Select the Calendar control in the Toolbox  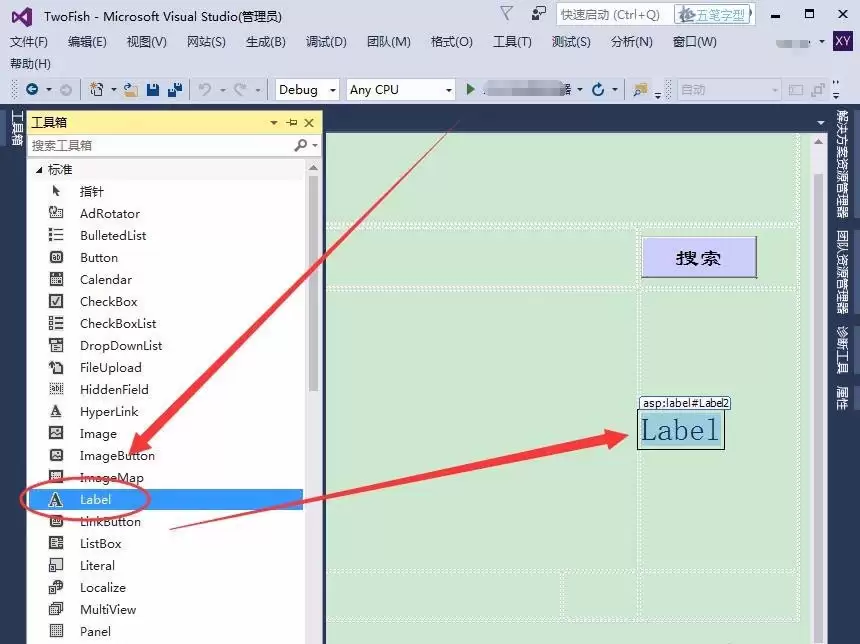(x=103, y=279)
